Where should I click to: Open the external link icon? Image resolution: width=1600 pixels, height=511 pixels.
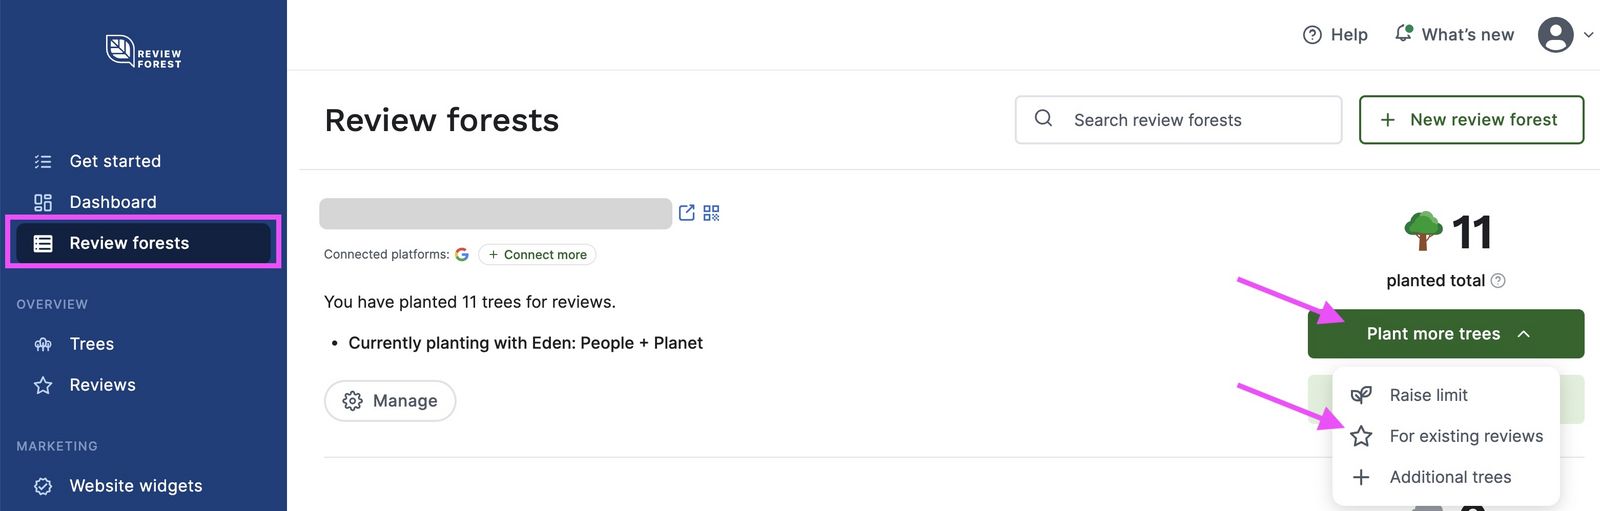click(x=687, y=213)
